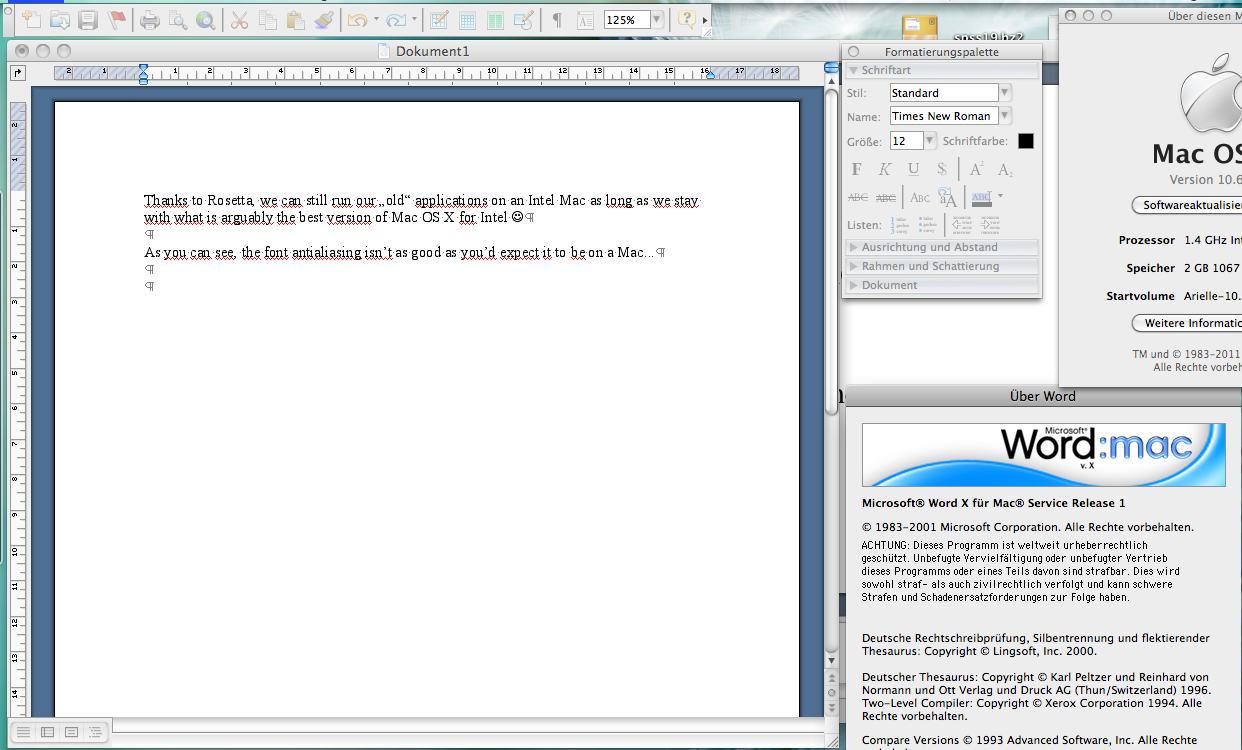
Task: Open the font Name dropdown arrow
Action: [1005, 116]
